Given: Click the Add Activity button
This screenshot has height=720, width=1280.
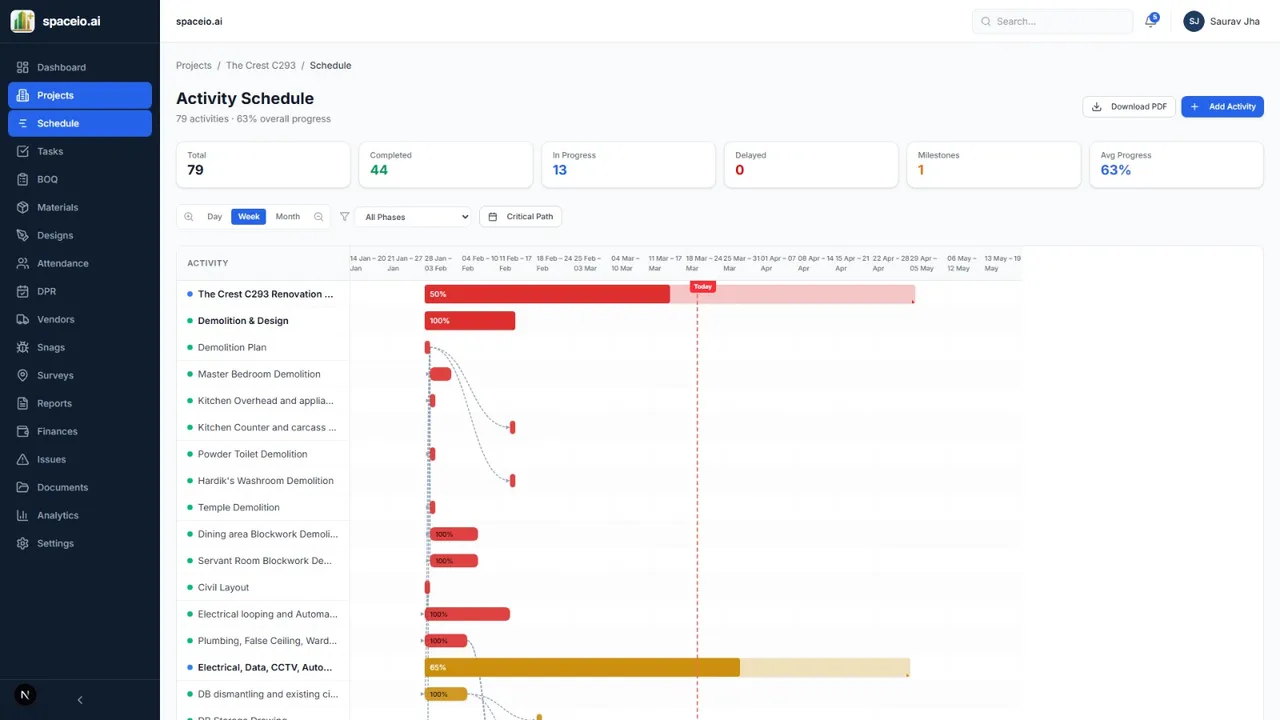Looking at the screenshot, I should (x=1222, y=106).
